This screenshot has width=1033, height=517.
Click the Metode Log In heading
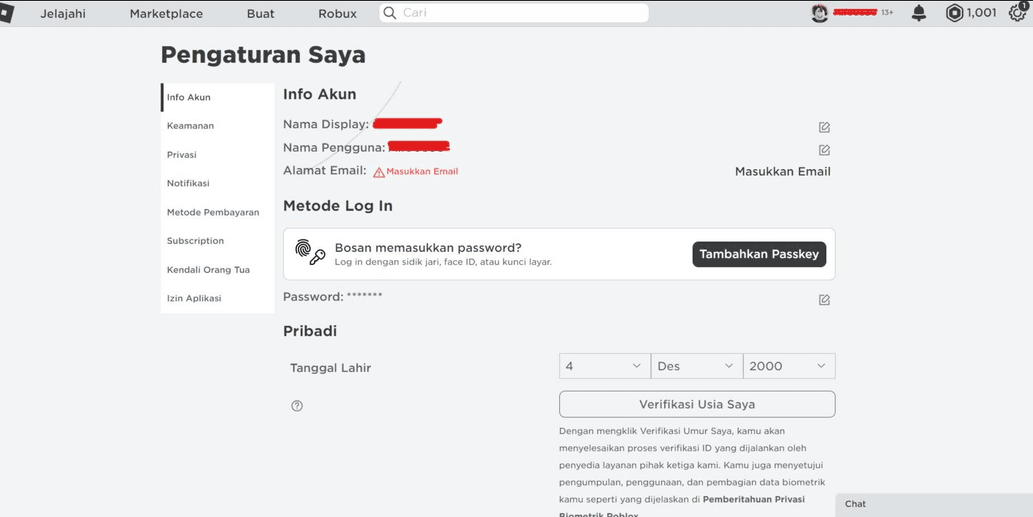coord(337,206)
